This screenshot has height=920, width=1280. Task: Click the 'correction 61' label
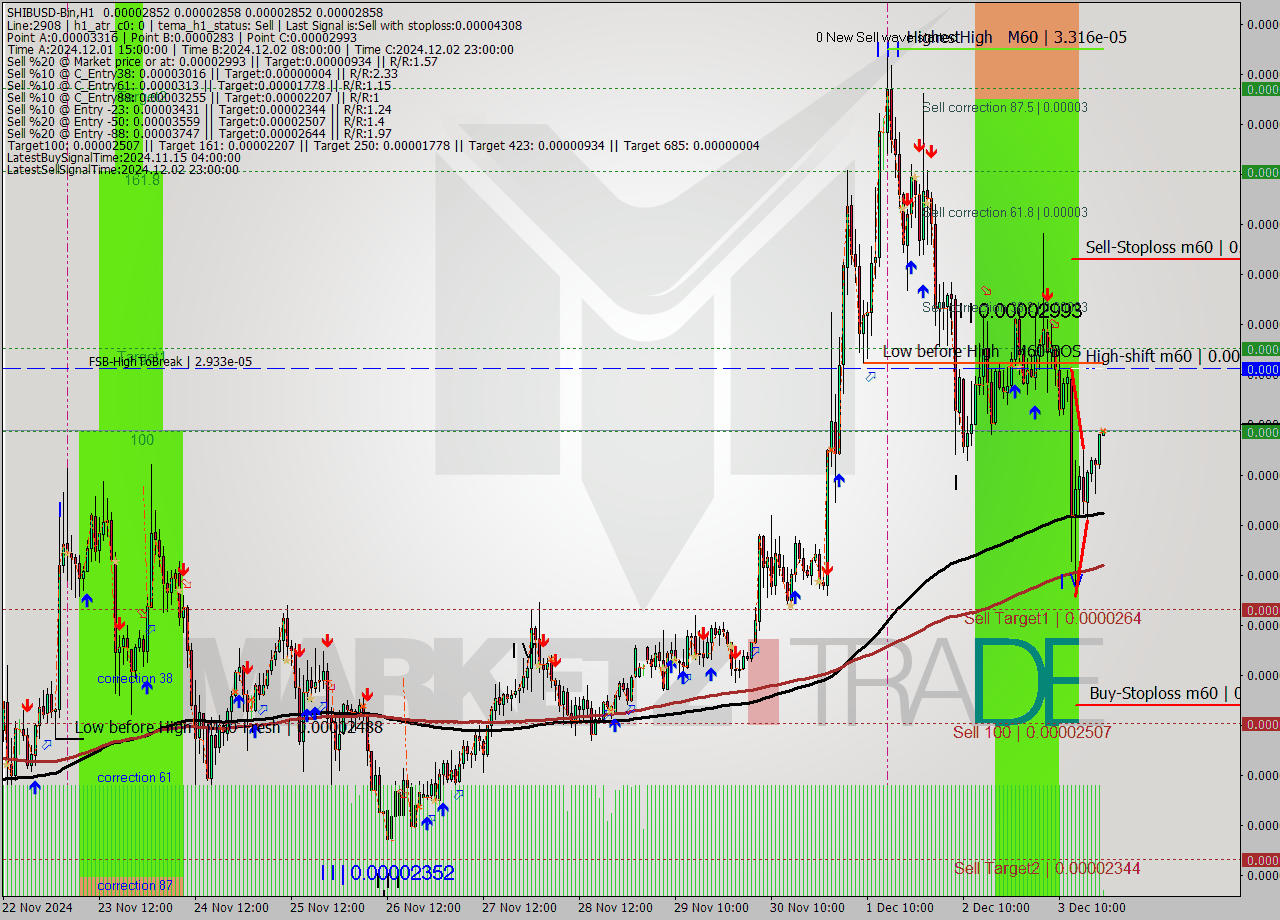(134, 777)
